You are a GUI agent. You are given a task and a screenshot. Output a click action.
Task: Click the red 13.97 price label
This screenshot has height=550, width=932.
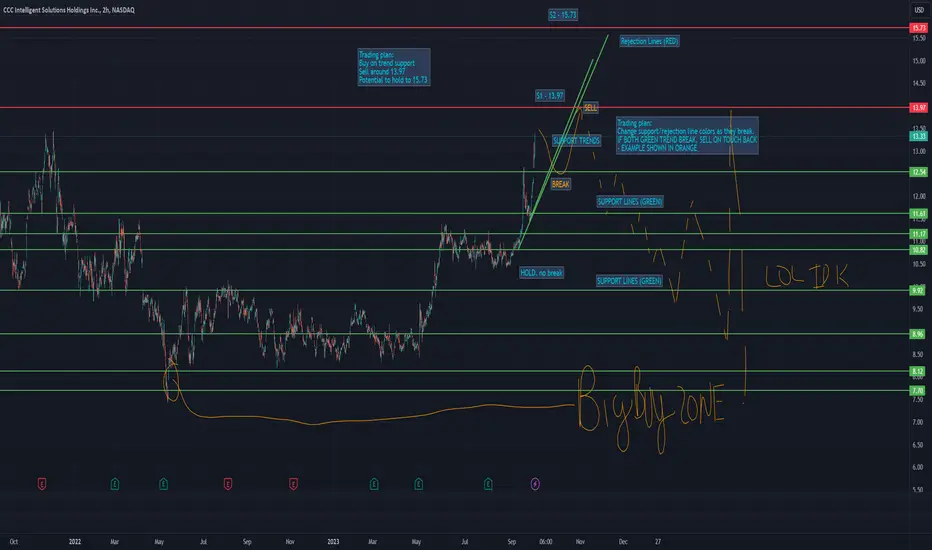[919, 108]
